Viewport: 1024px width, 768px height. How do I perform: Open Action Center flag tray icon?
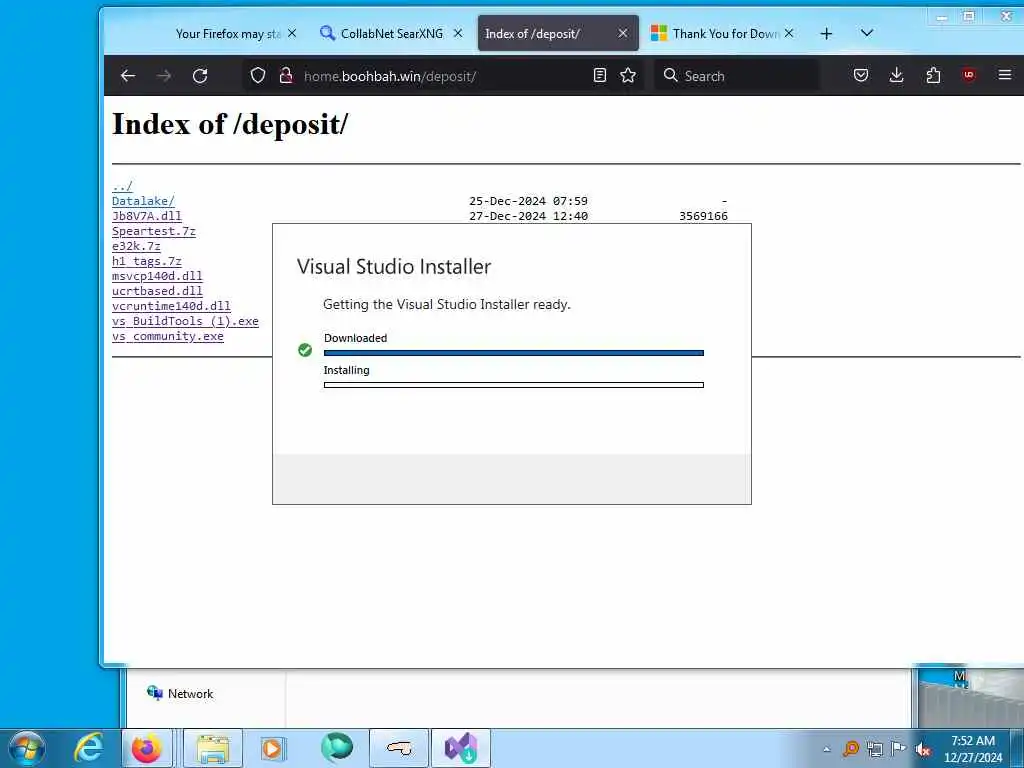coord(899,748)
